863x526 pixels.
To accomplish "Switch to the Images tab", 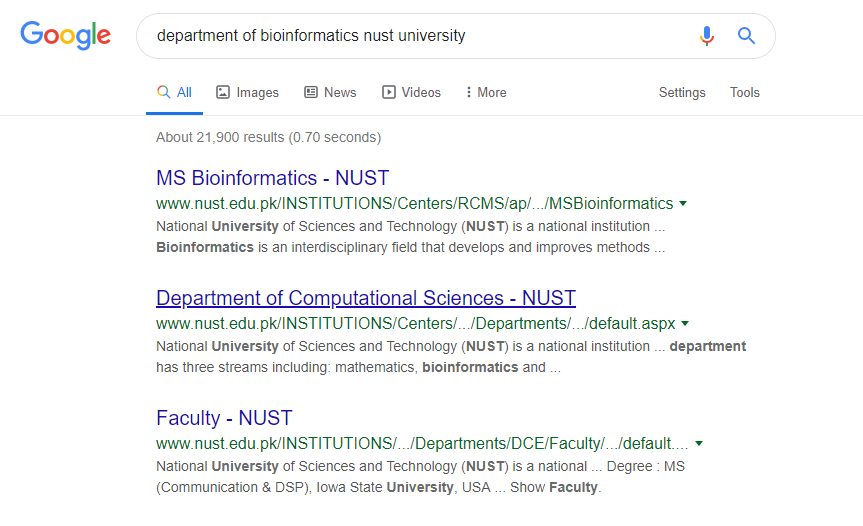I will point(257,92).
